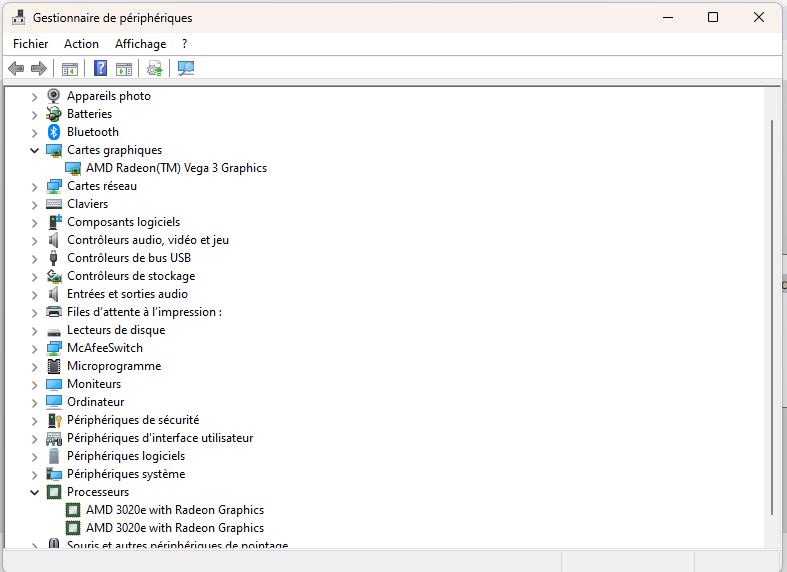Click the Contrôleurs de bus USB plug icon
This screenshot has width=787, height=572.
click(54, 258)
